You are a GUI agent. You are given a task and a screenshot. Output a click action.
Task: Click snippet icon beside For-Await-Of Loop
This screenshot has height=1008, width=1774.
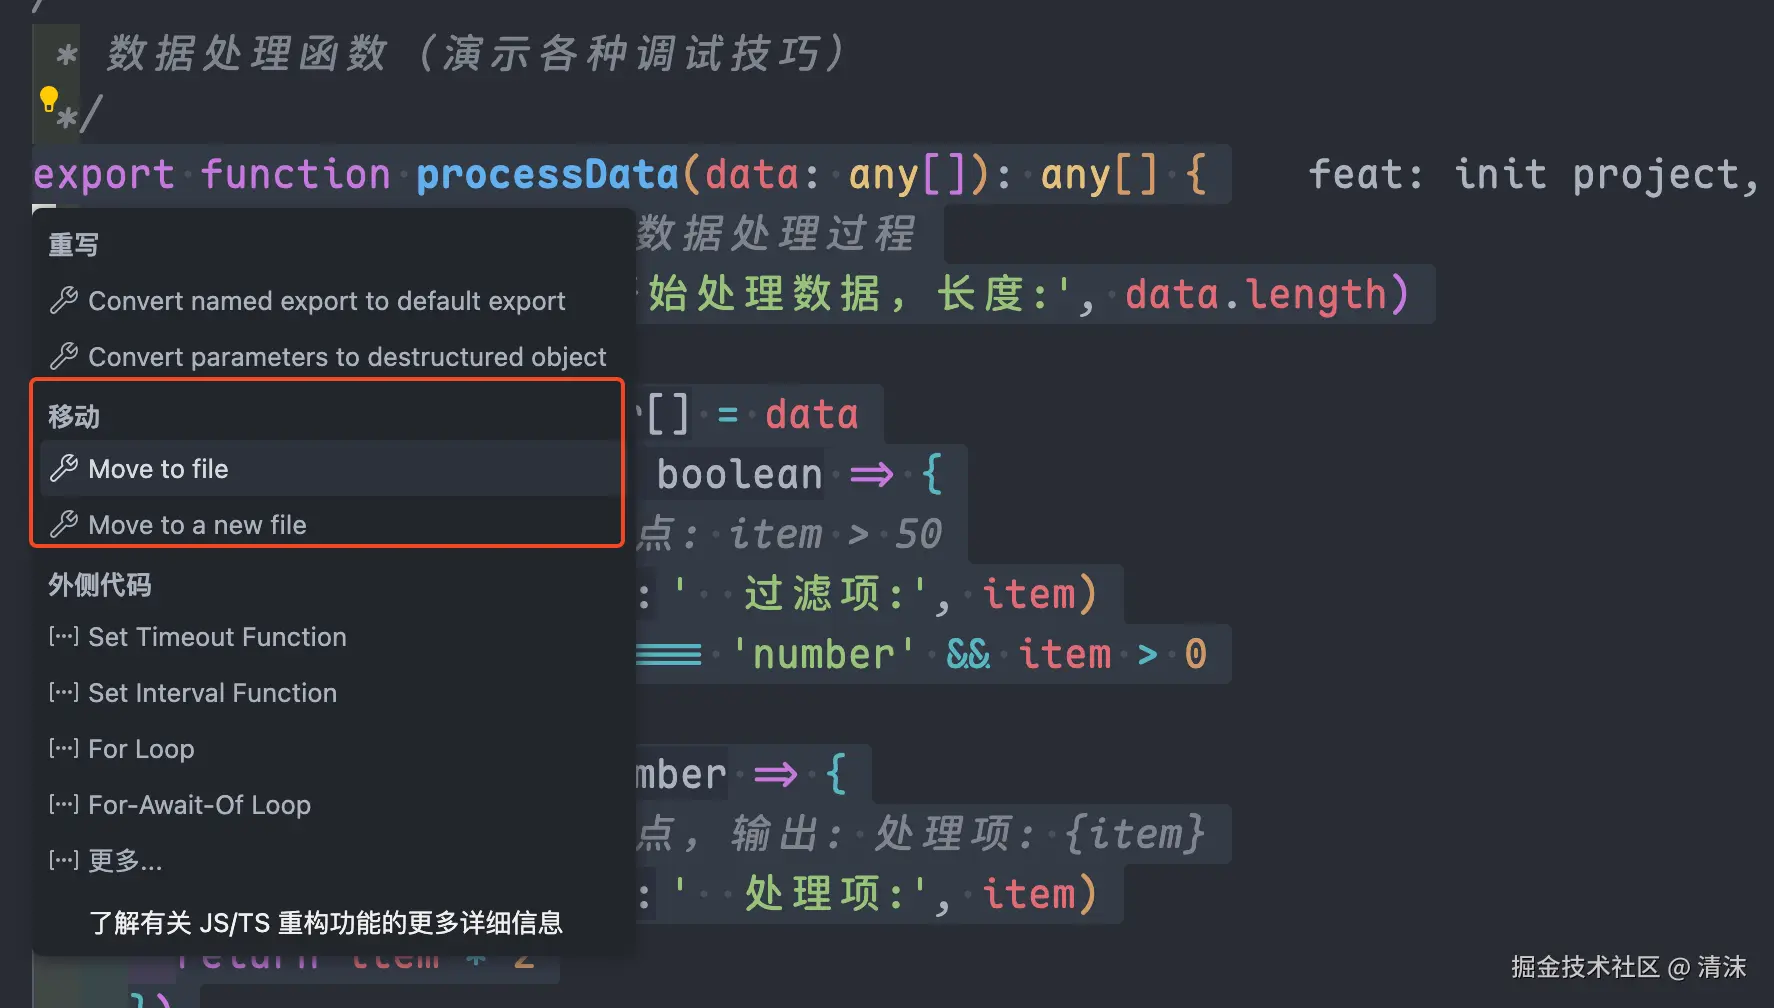coord(63,804)
